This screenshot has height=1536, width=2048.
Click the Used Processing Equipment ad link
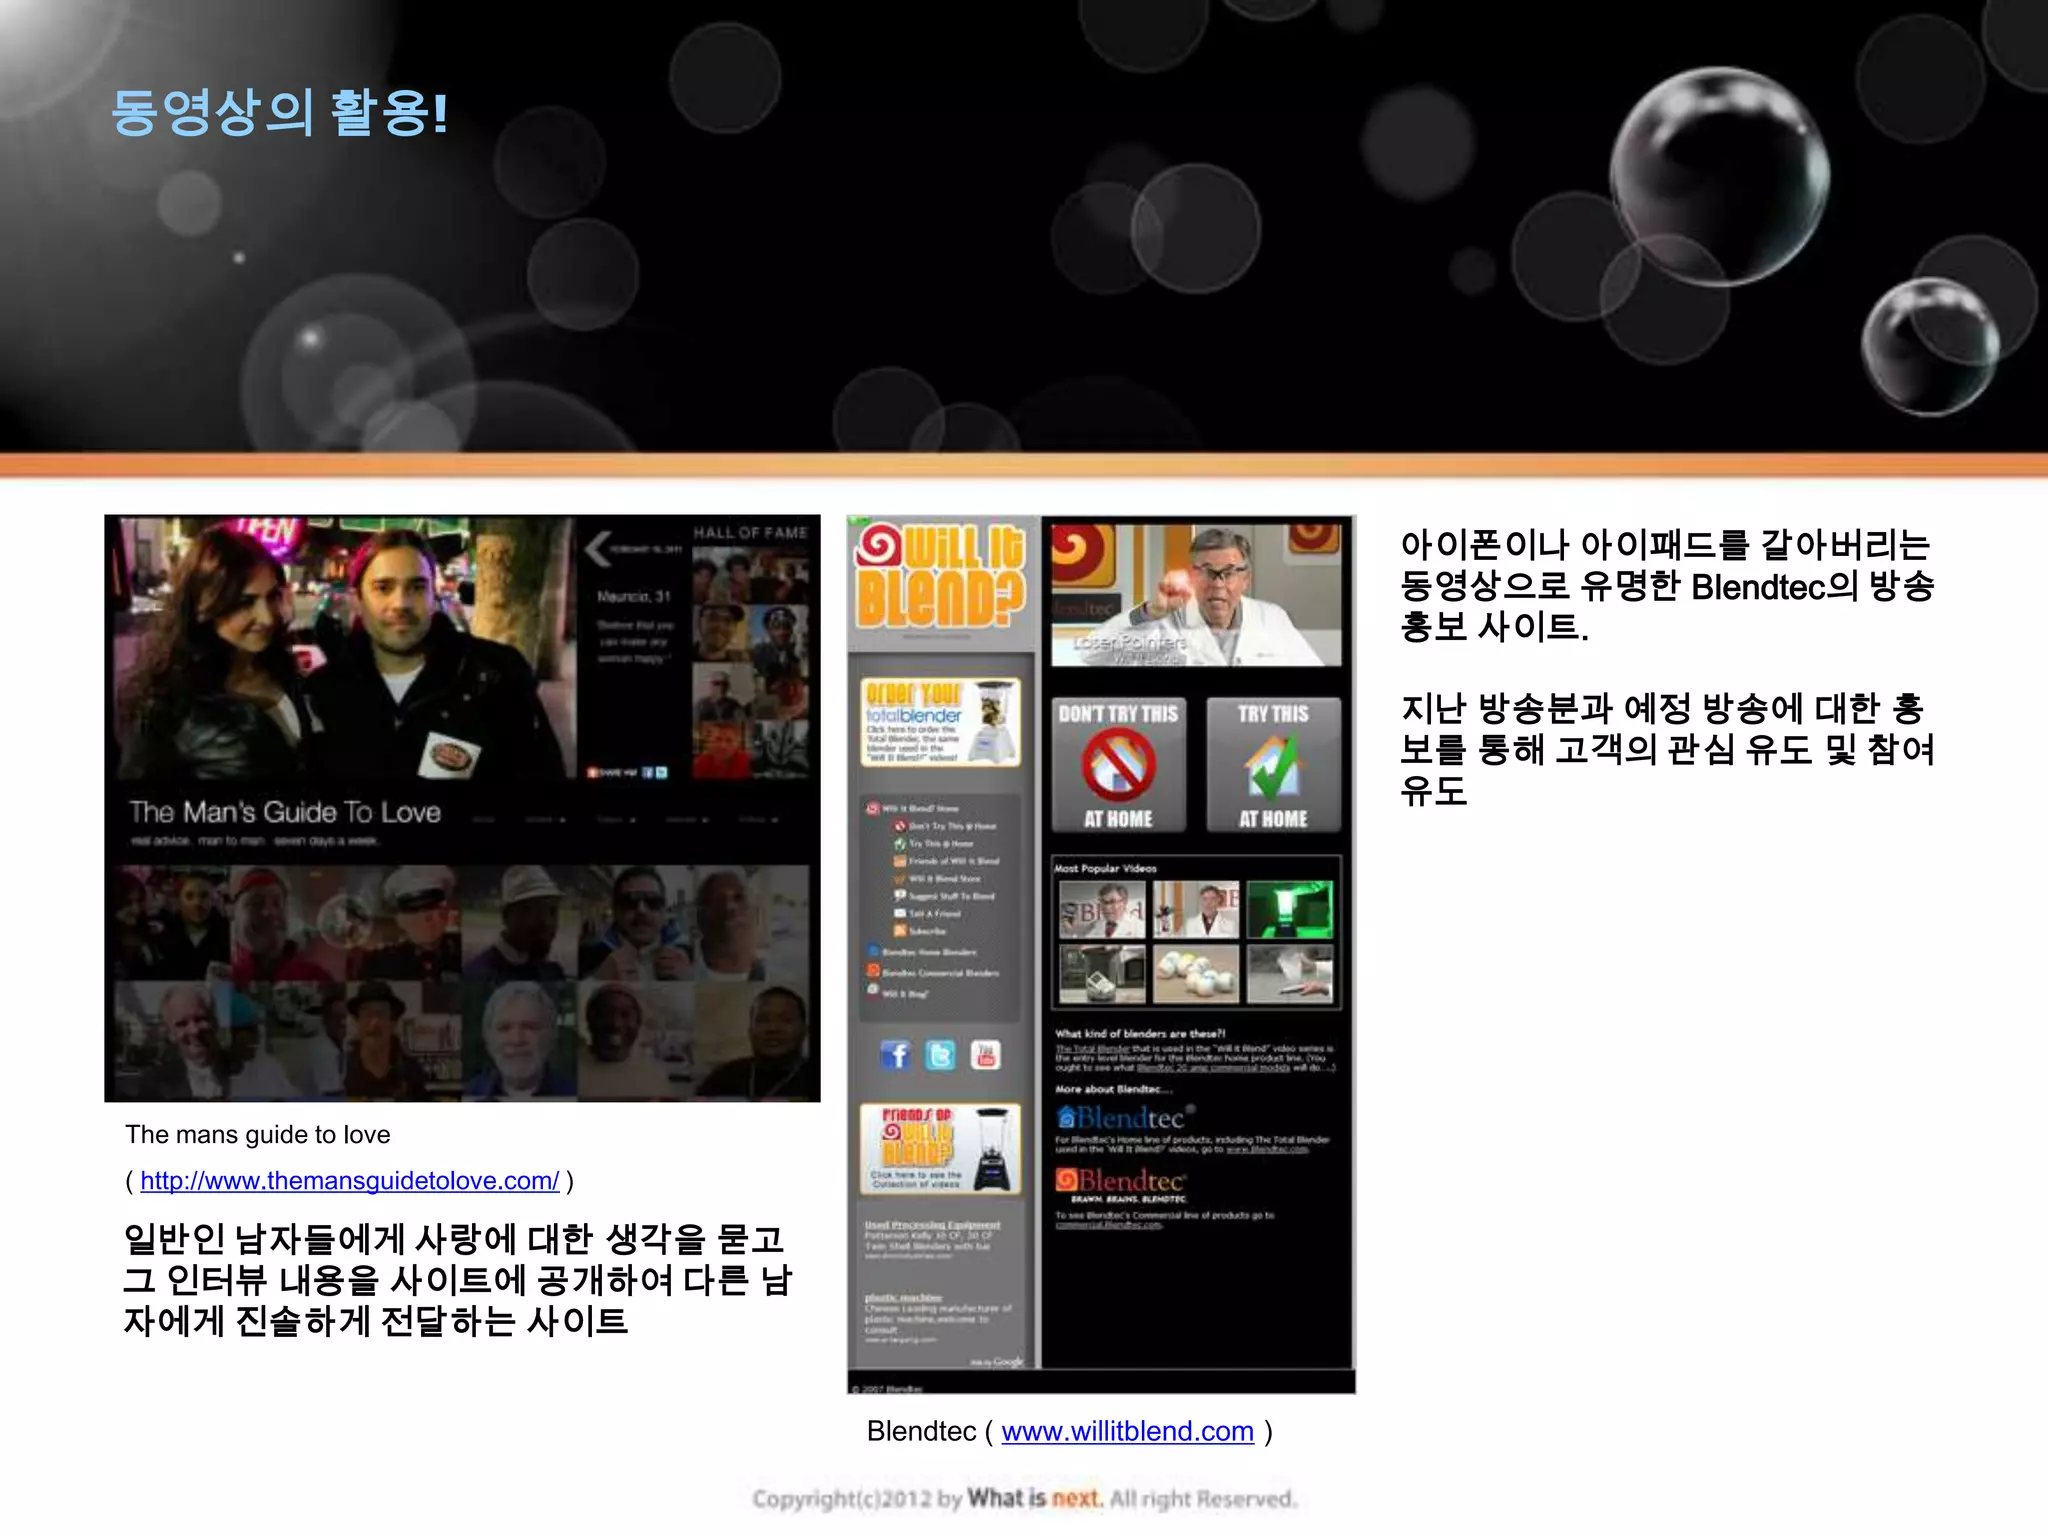point(932,1225)
